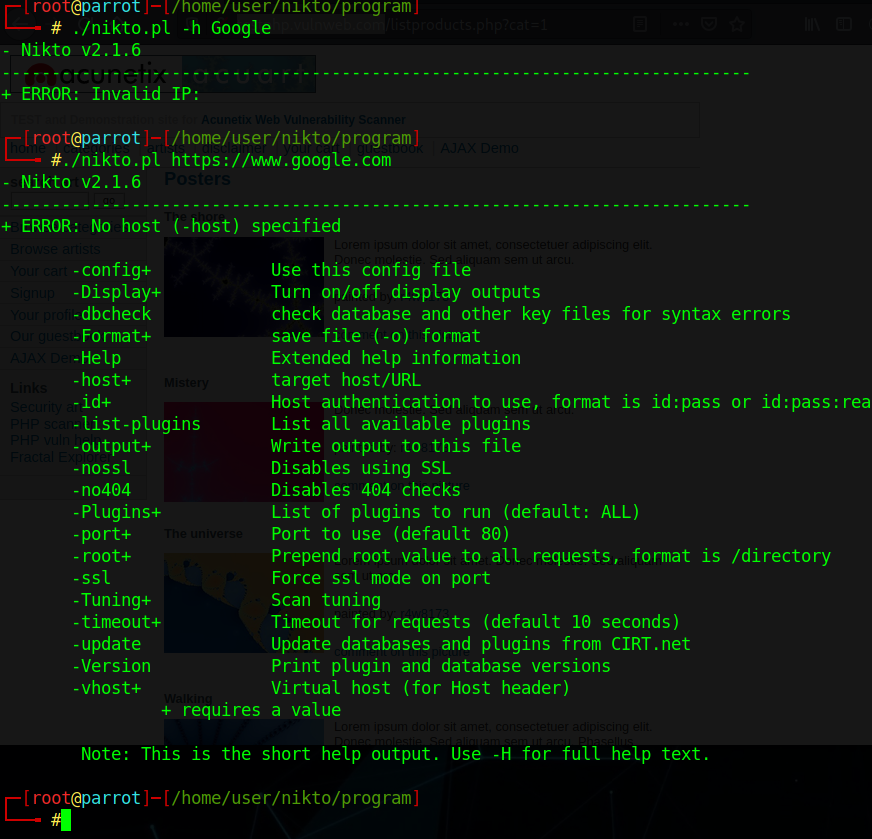Screen dimensions: 872x839
Task: Click description 'target host/URL'
Action: 346,380
